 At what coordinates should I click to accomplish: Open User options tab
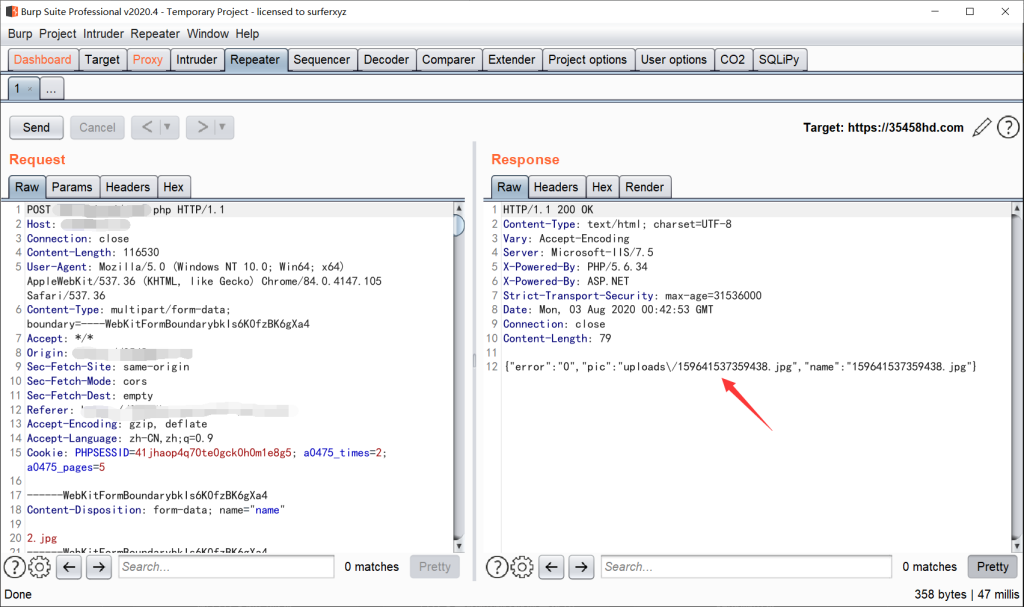[674, 59]
